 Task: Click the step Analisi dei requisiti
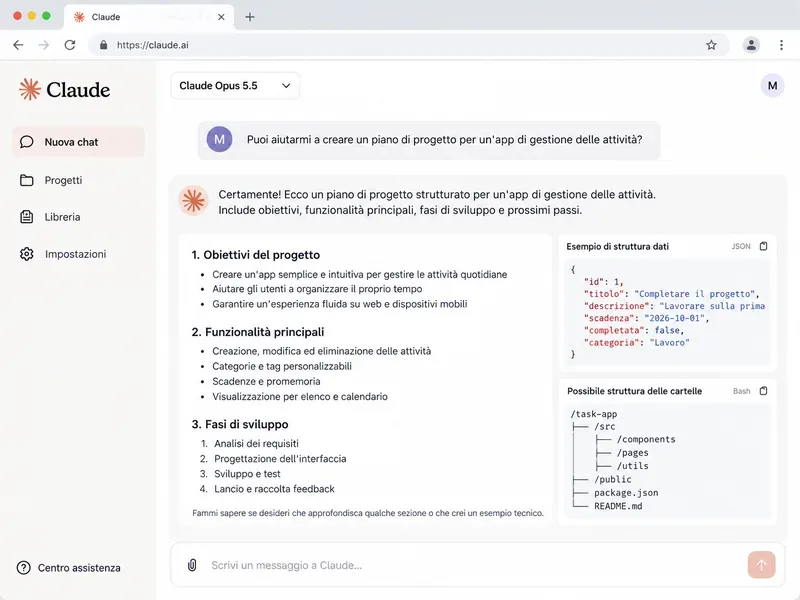(256, 443)
